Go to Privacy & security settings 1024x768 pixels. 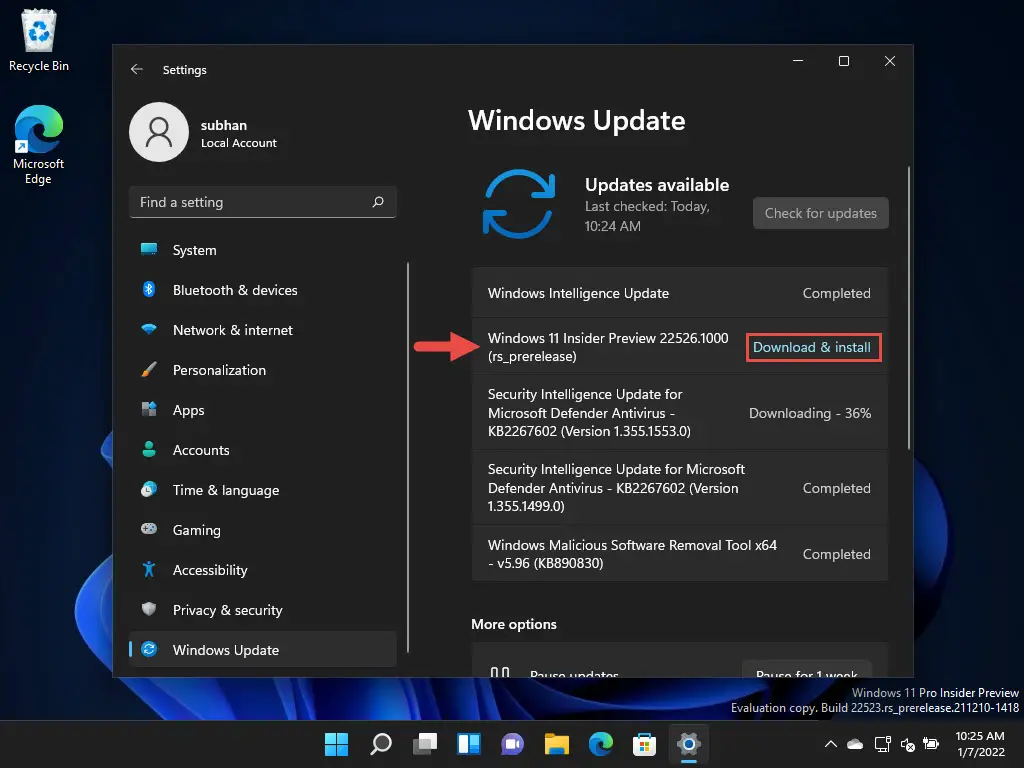click(x=263, y=610)
